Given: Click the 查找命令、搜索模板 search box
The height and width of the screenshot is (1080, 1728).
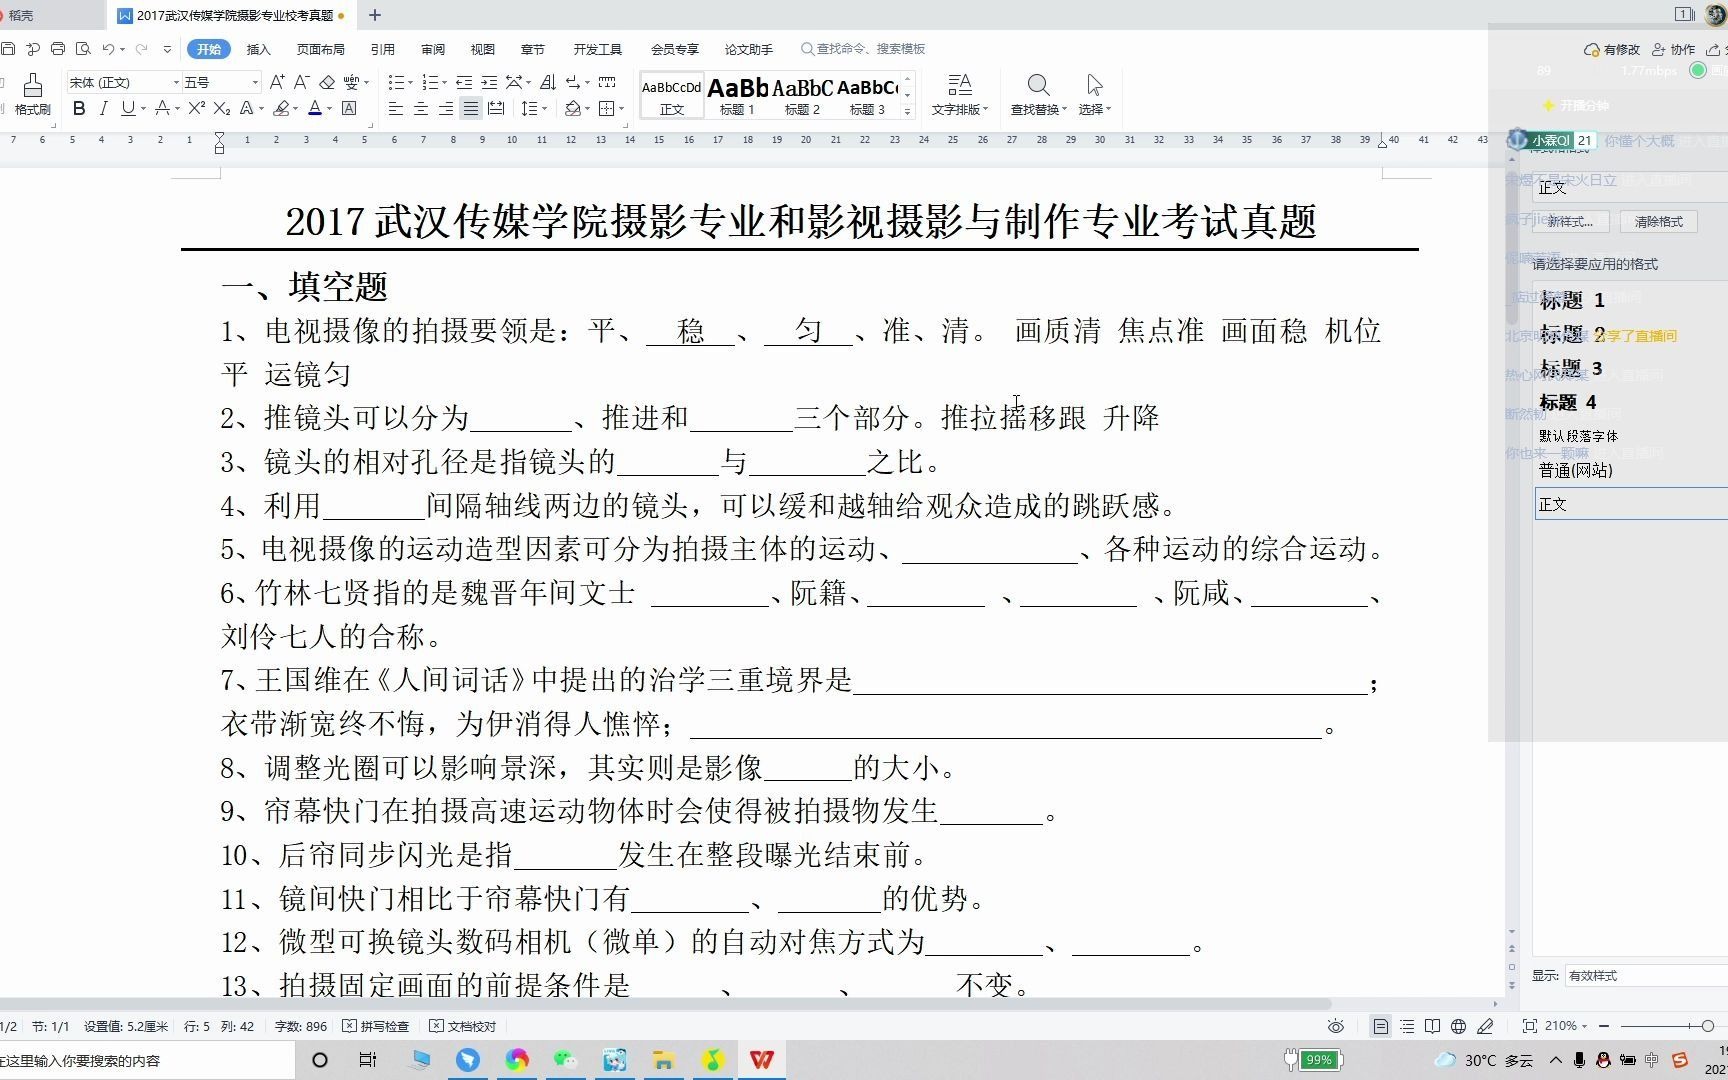Looking at the screenshot, I should point(863,48).
